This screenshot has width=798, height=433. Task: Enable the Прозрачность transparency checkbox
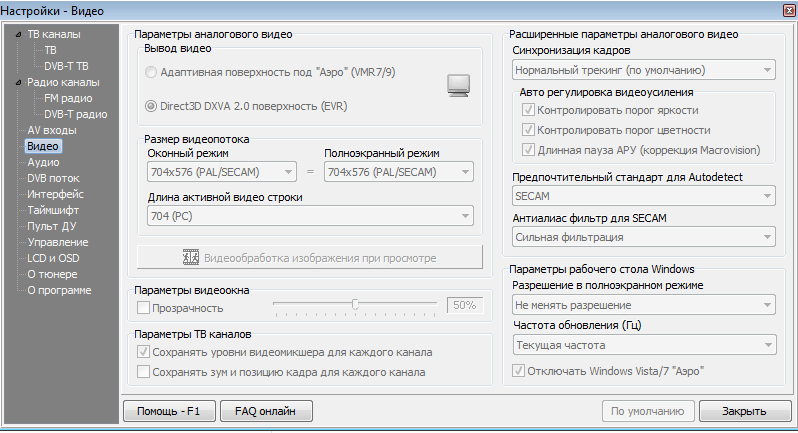pyautogui.click(x=143, y=308)
